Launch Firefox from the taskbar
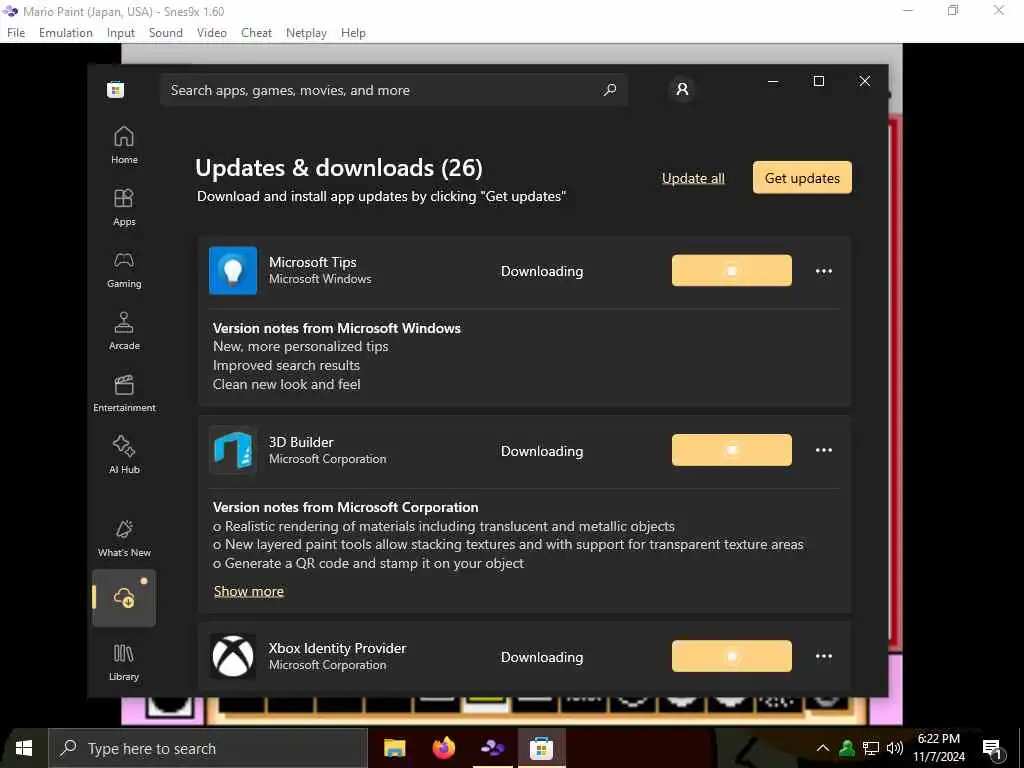The height and width of the screenshot is (768, 1024). point(444,748)
